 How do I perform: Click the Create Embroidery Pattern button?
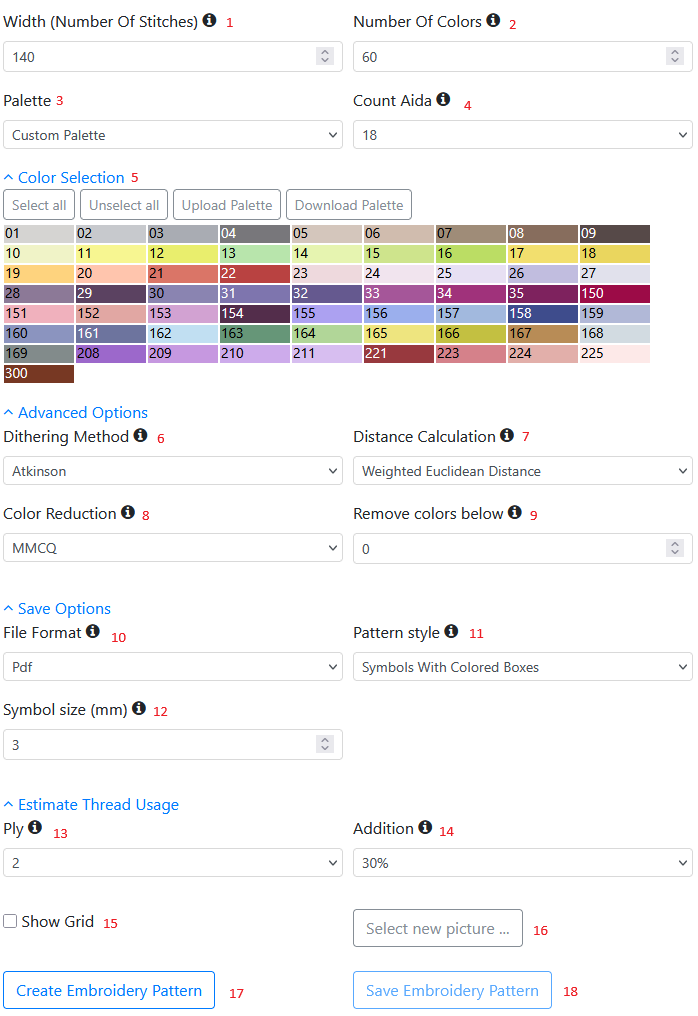pos(109,990)
